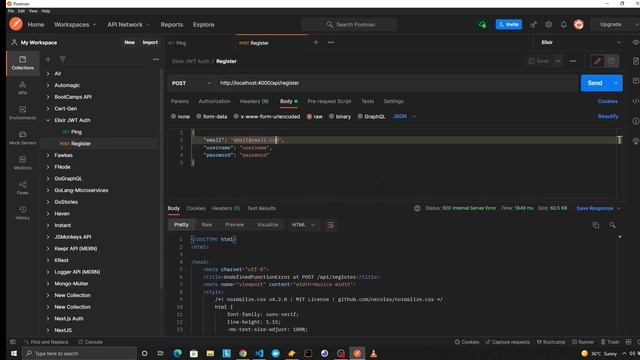640x360 pixels.
Task: Click the sync status cloud icon
Action: (482, 24)
